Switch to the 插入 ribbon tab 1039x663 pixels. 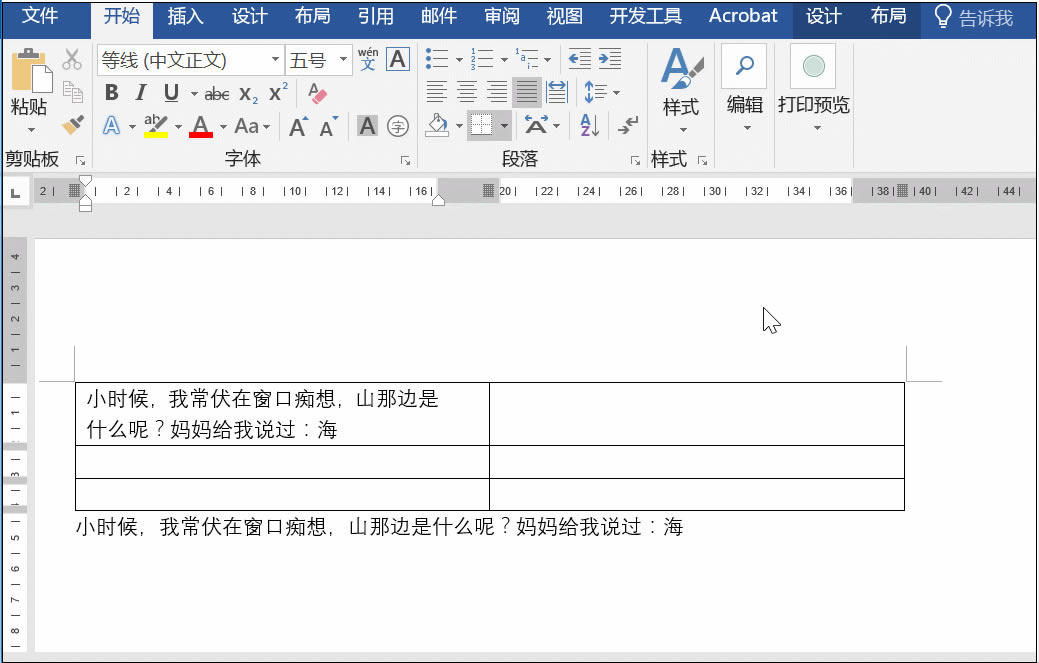click(x=185, y=17)
